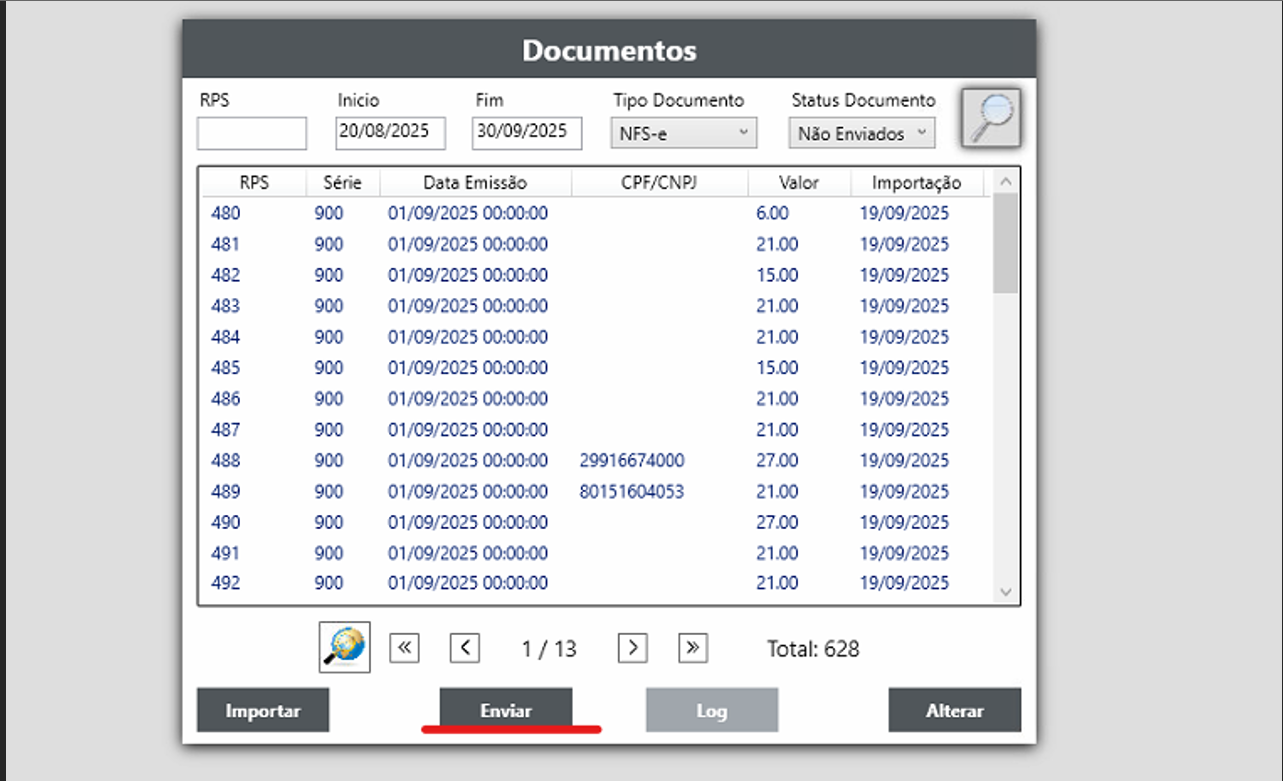Screen dimensions: 1283x781
Task: Click the Alterar button
Action: pyautogui.click(x=954, y=711)
